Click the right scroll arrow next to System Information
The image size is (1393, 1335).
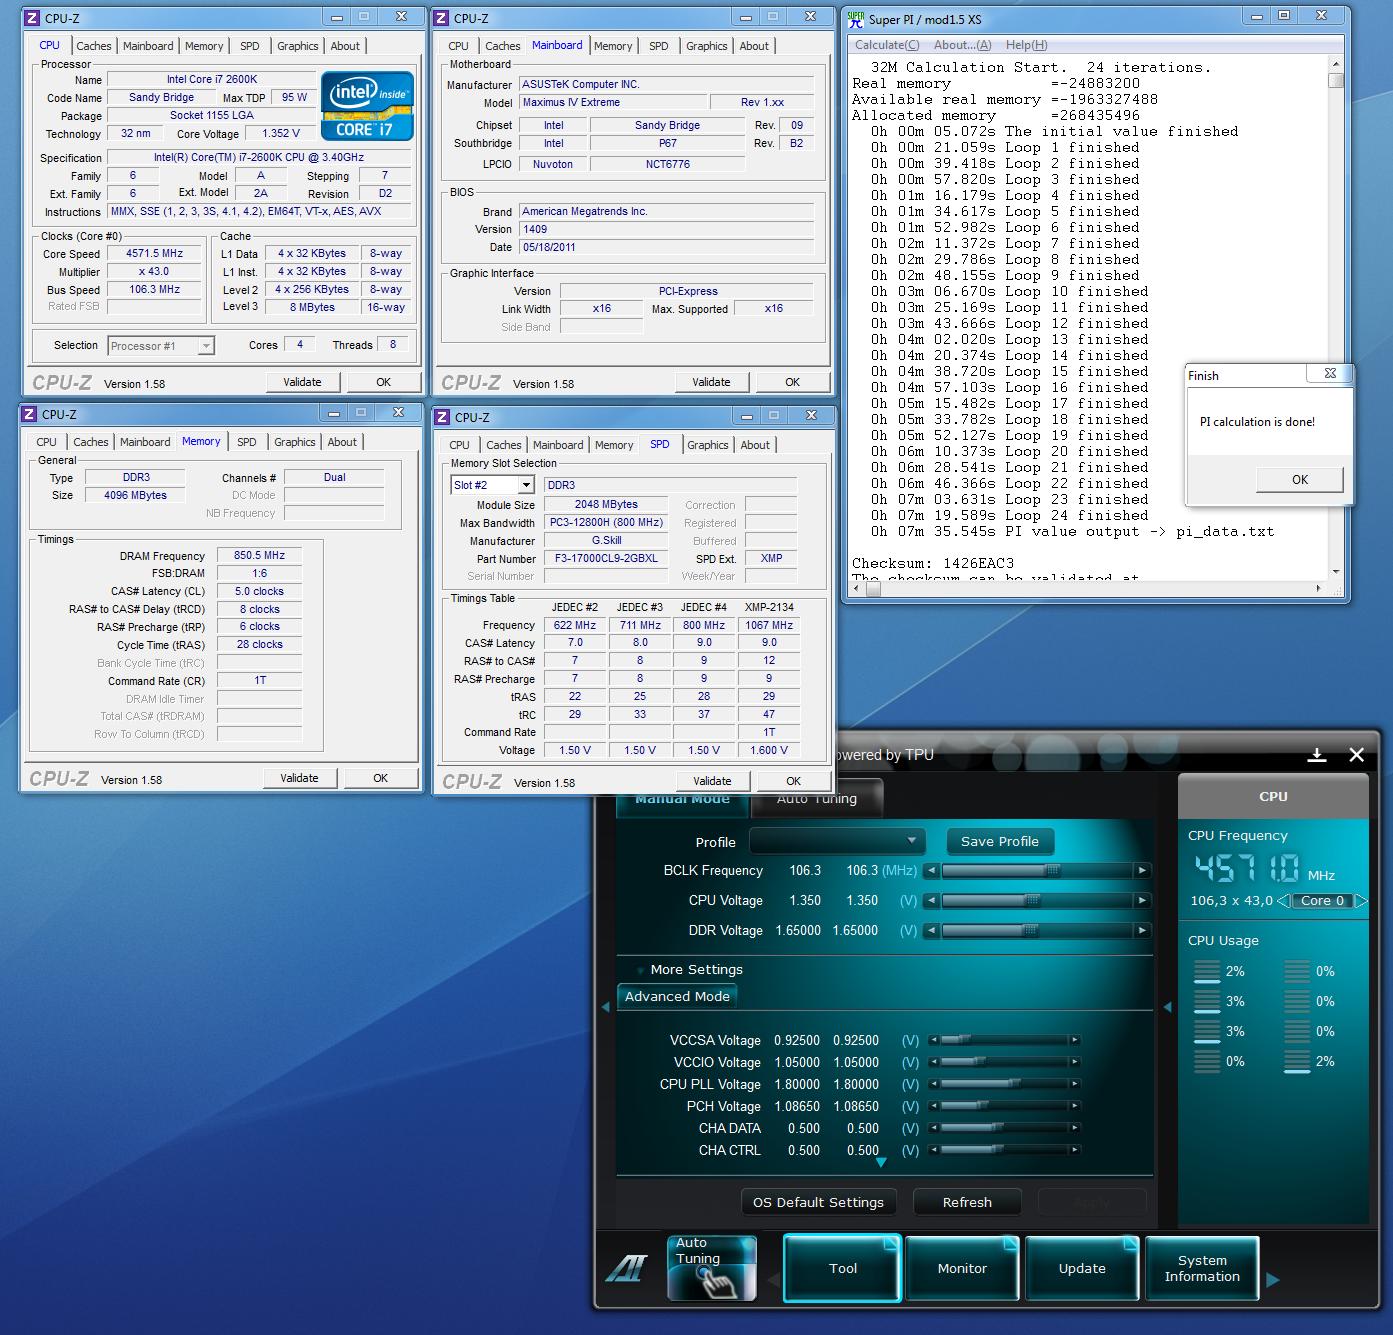[x=1272, y=1280]
